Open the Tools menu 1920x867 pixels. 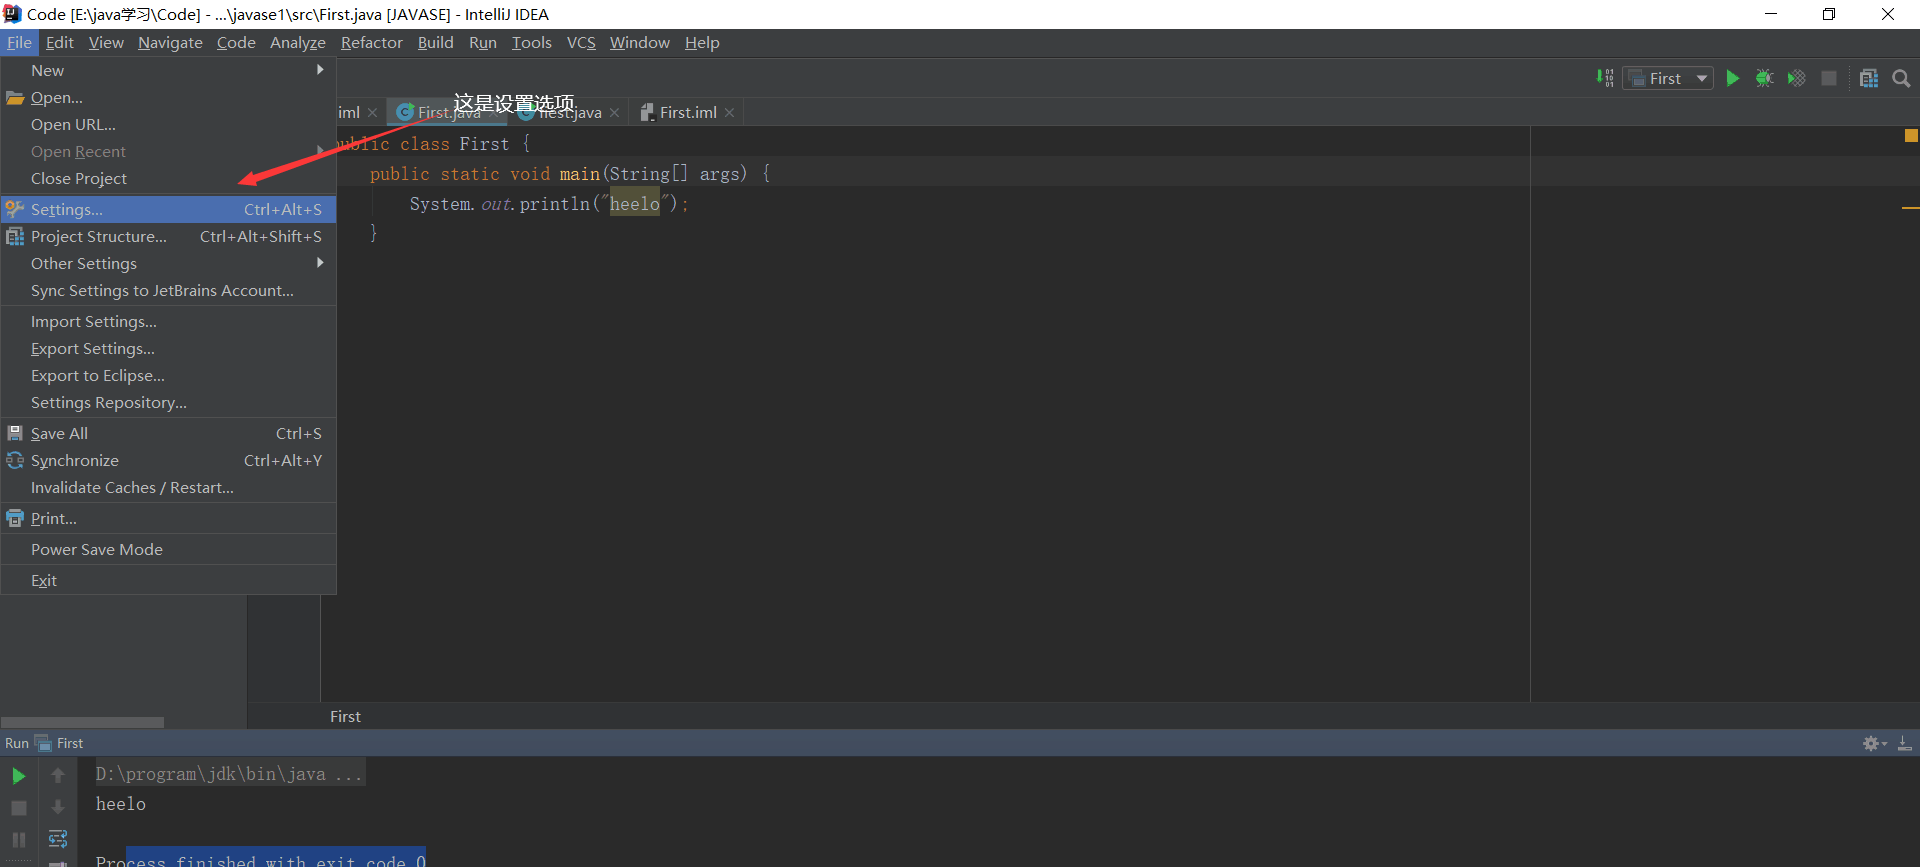tap(531, 43)
